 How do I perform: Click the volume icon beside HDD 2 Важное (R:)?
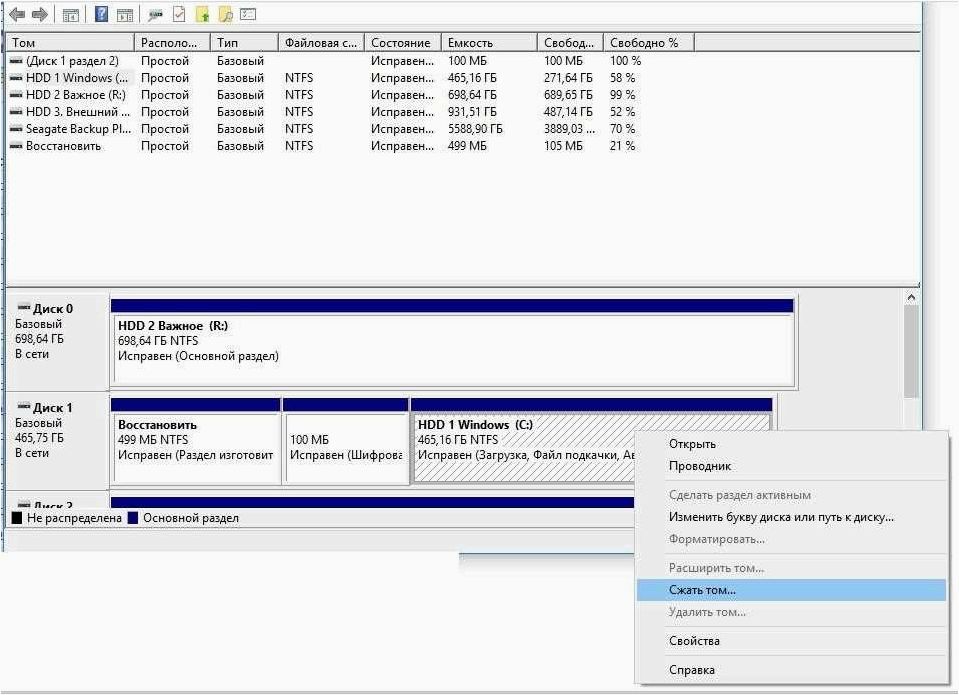(17, 95)
